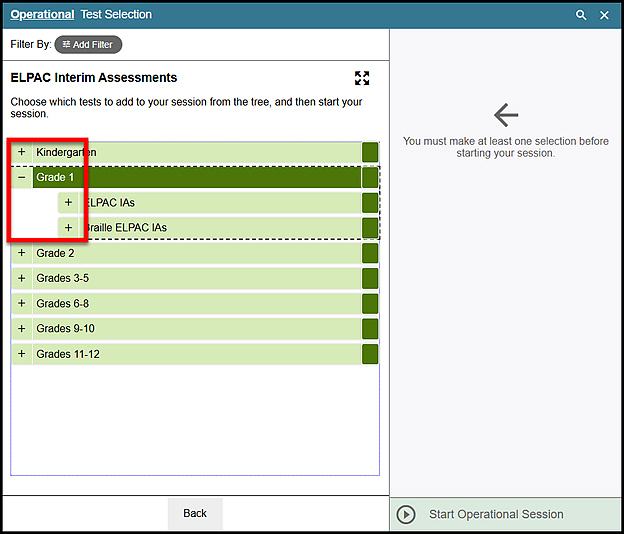Click the Add Filter button
The height and width of the screenshot is (534, 624).
click(88, 45)
